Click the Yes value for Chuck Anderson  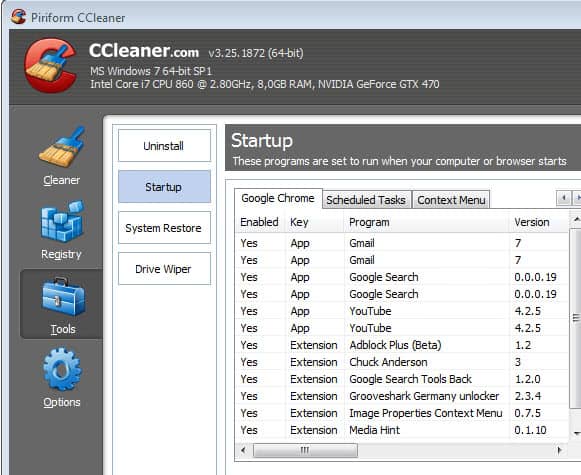coord(249,362)
